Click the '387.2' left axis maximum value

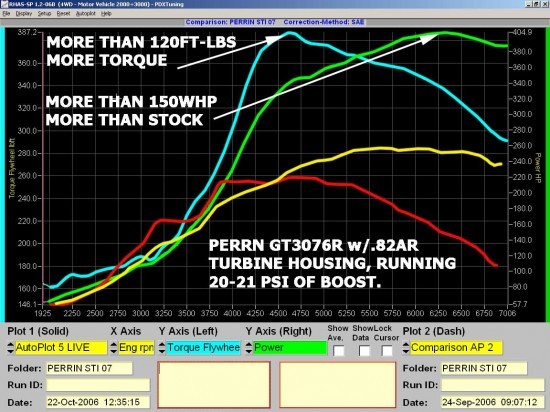click(27, 32)
